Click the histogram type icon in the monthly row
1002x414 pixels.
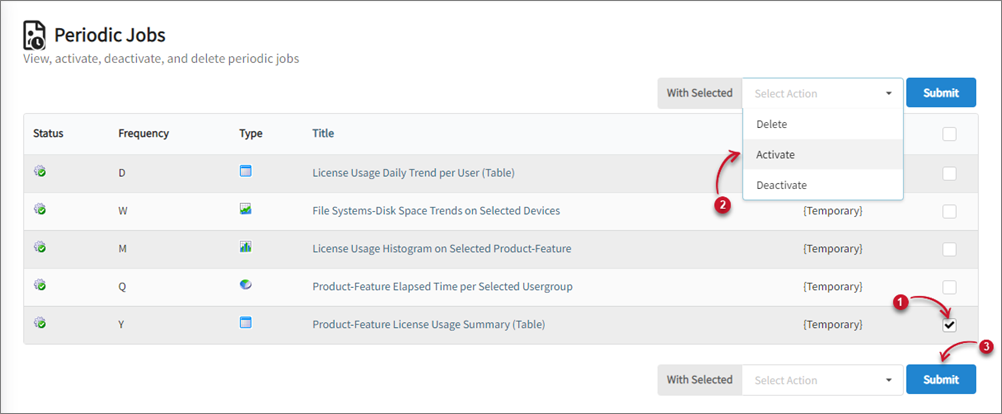pos(246,248)
